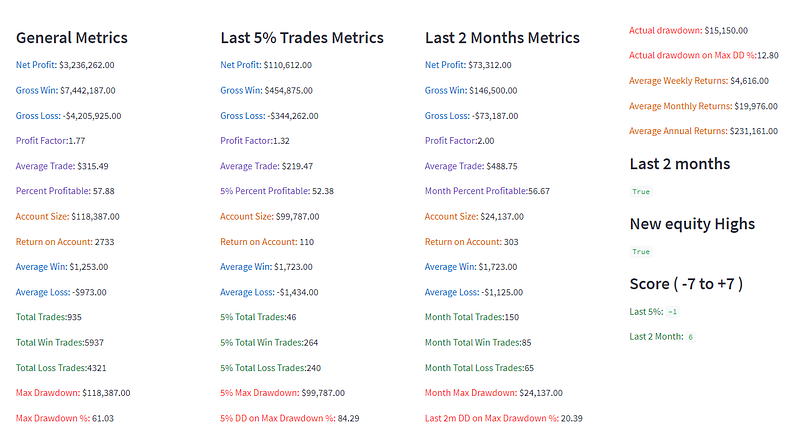Viewport: 800px width, 427px height.
Task: Select Average Annual Returns $231,161.00 line
Action: click(x=703, y=131)
